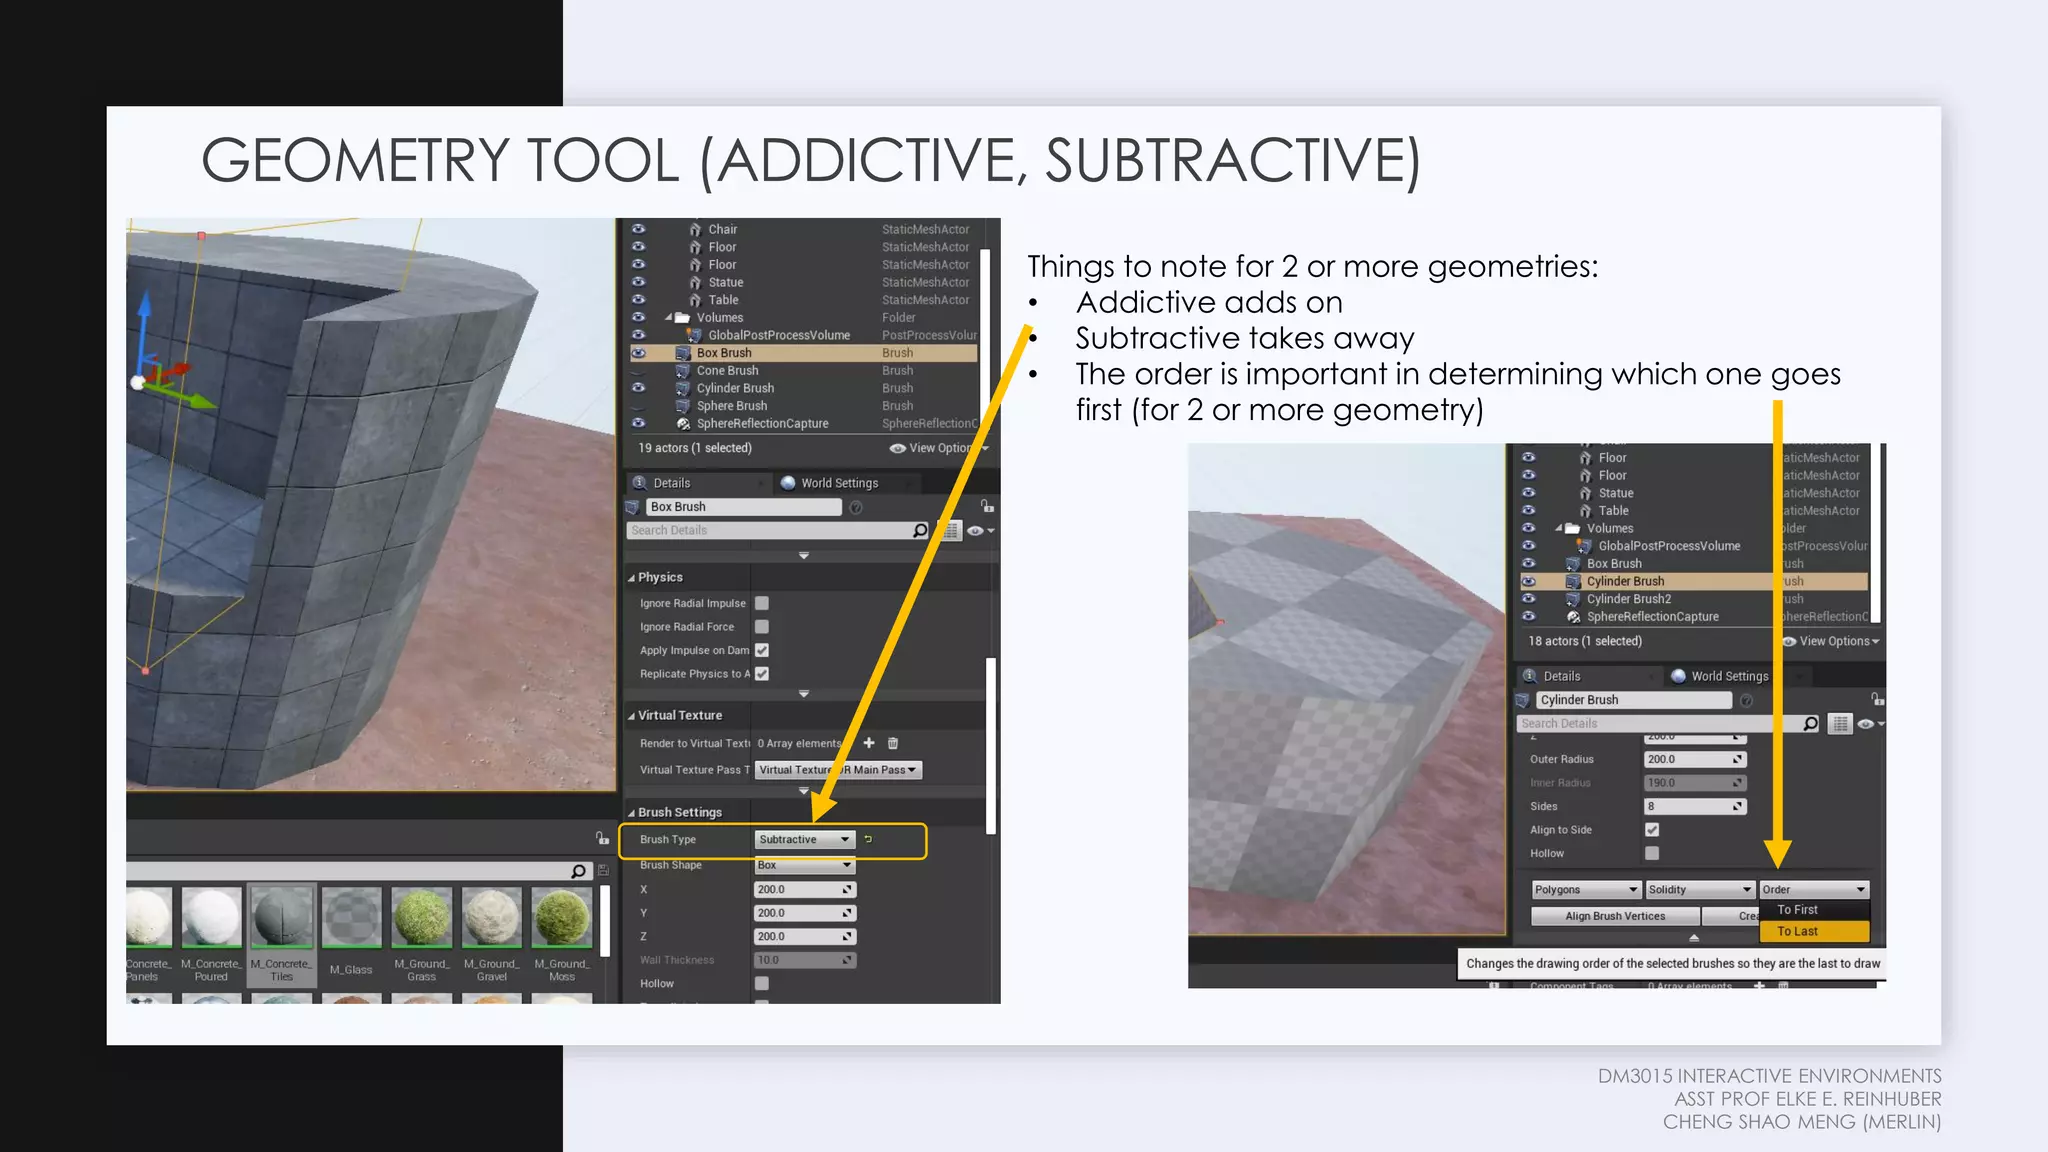The height and width of the screenshot is (1152, 2048).
Task: Click the Cone Brush icon in left outliner
Action: [x=683, y=371]
